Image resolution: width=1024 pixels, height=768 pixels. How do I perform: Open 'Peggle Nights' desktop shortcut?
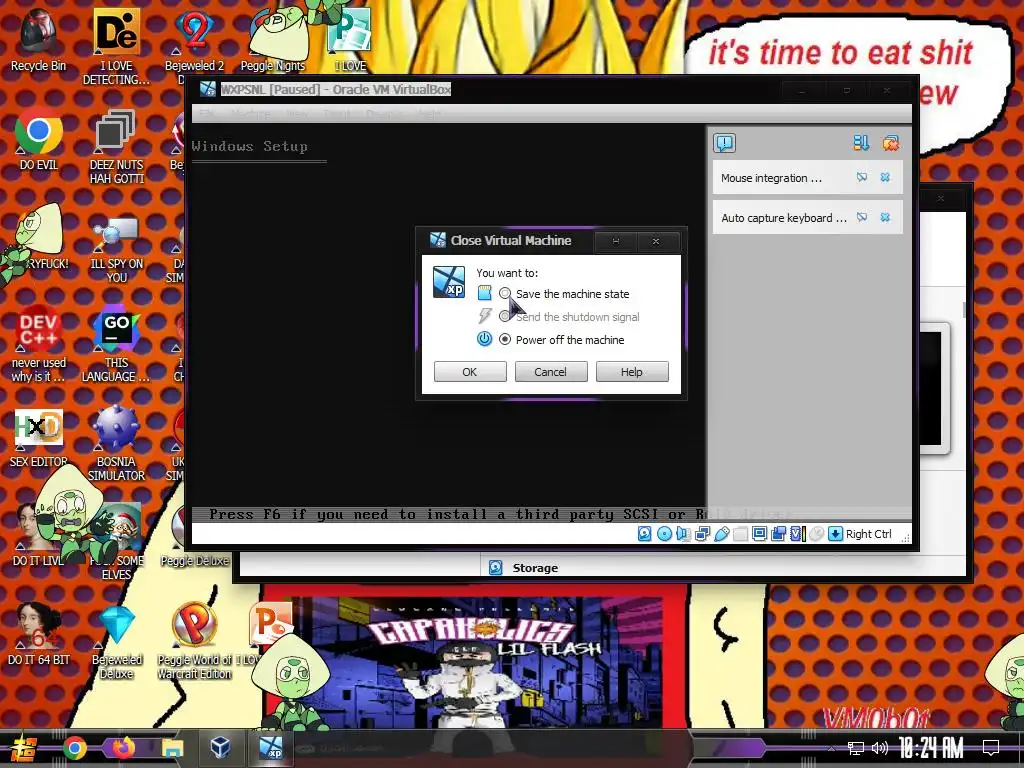coord(273,40)
